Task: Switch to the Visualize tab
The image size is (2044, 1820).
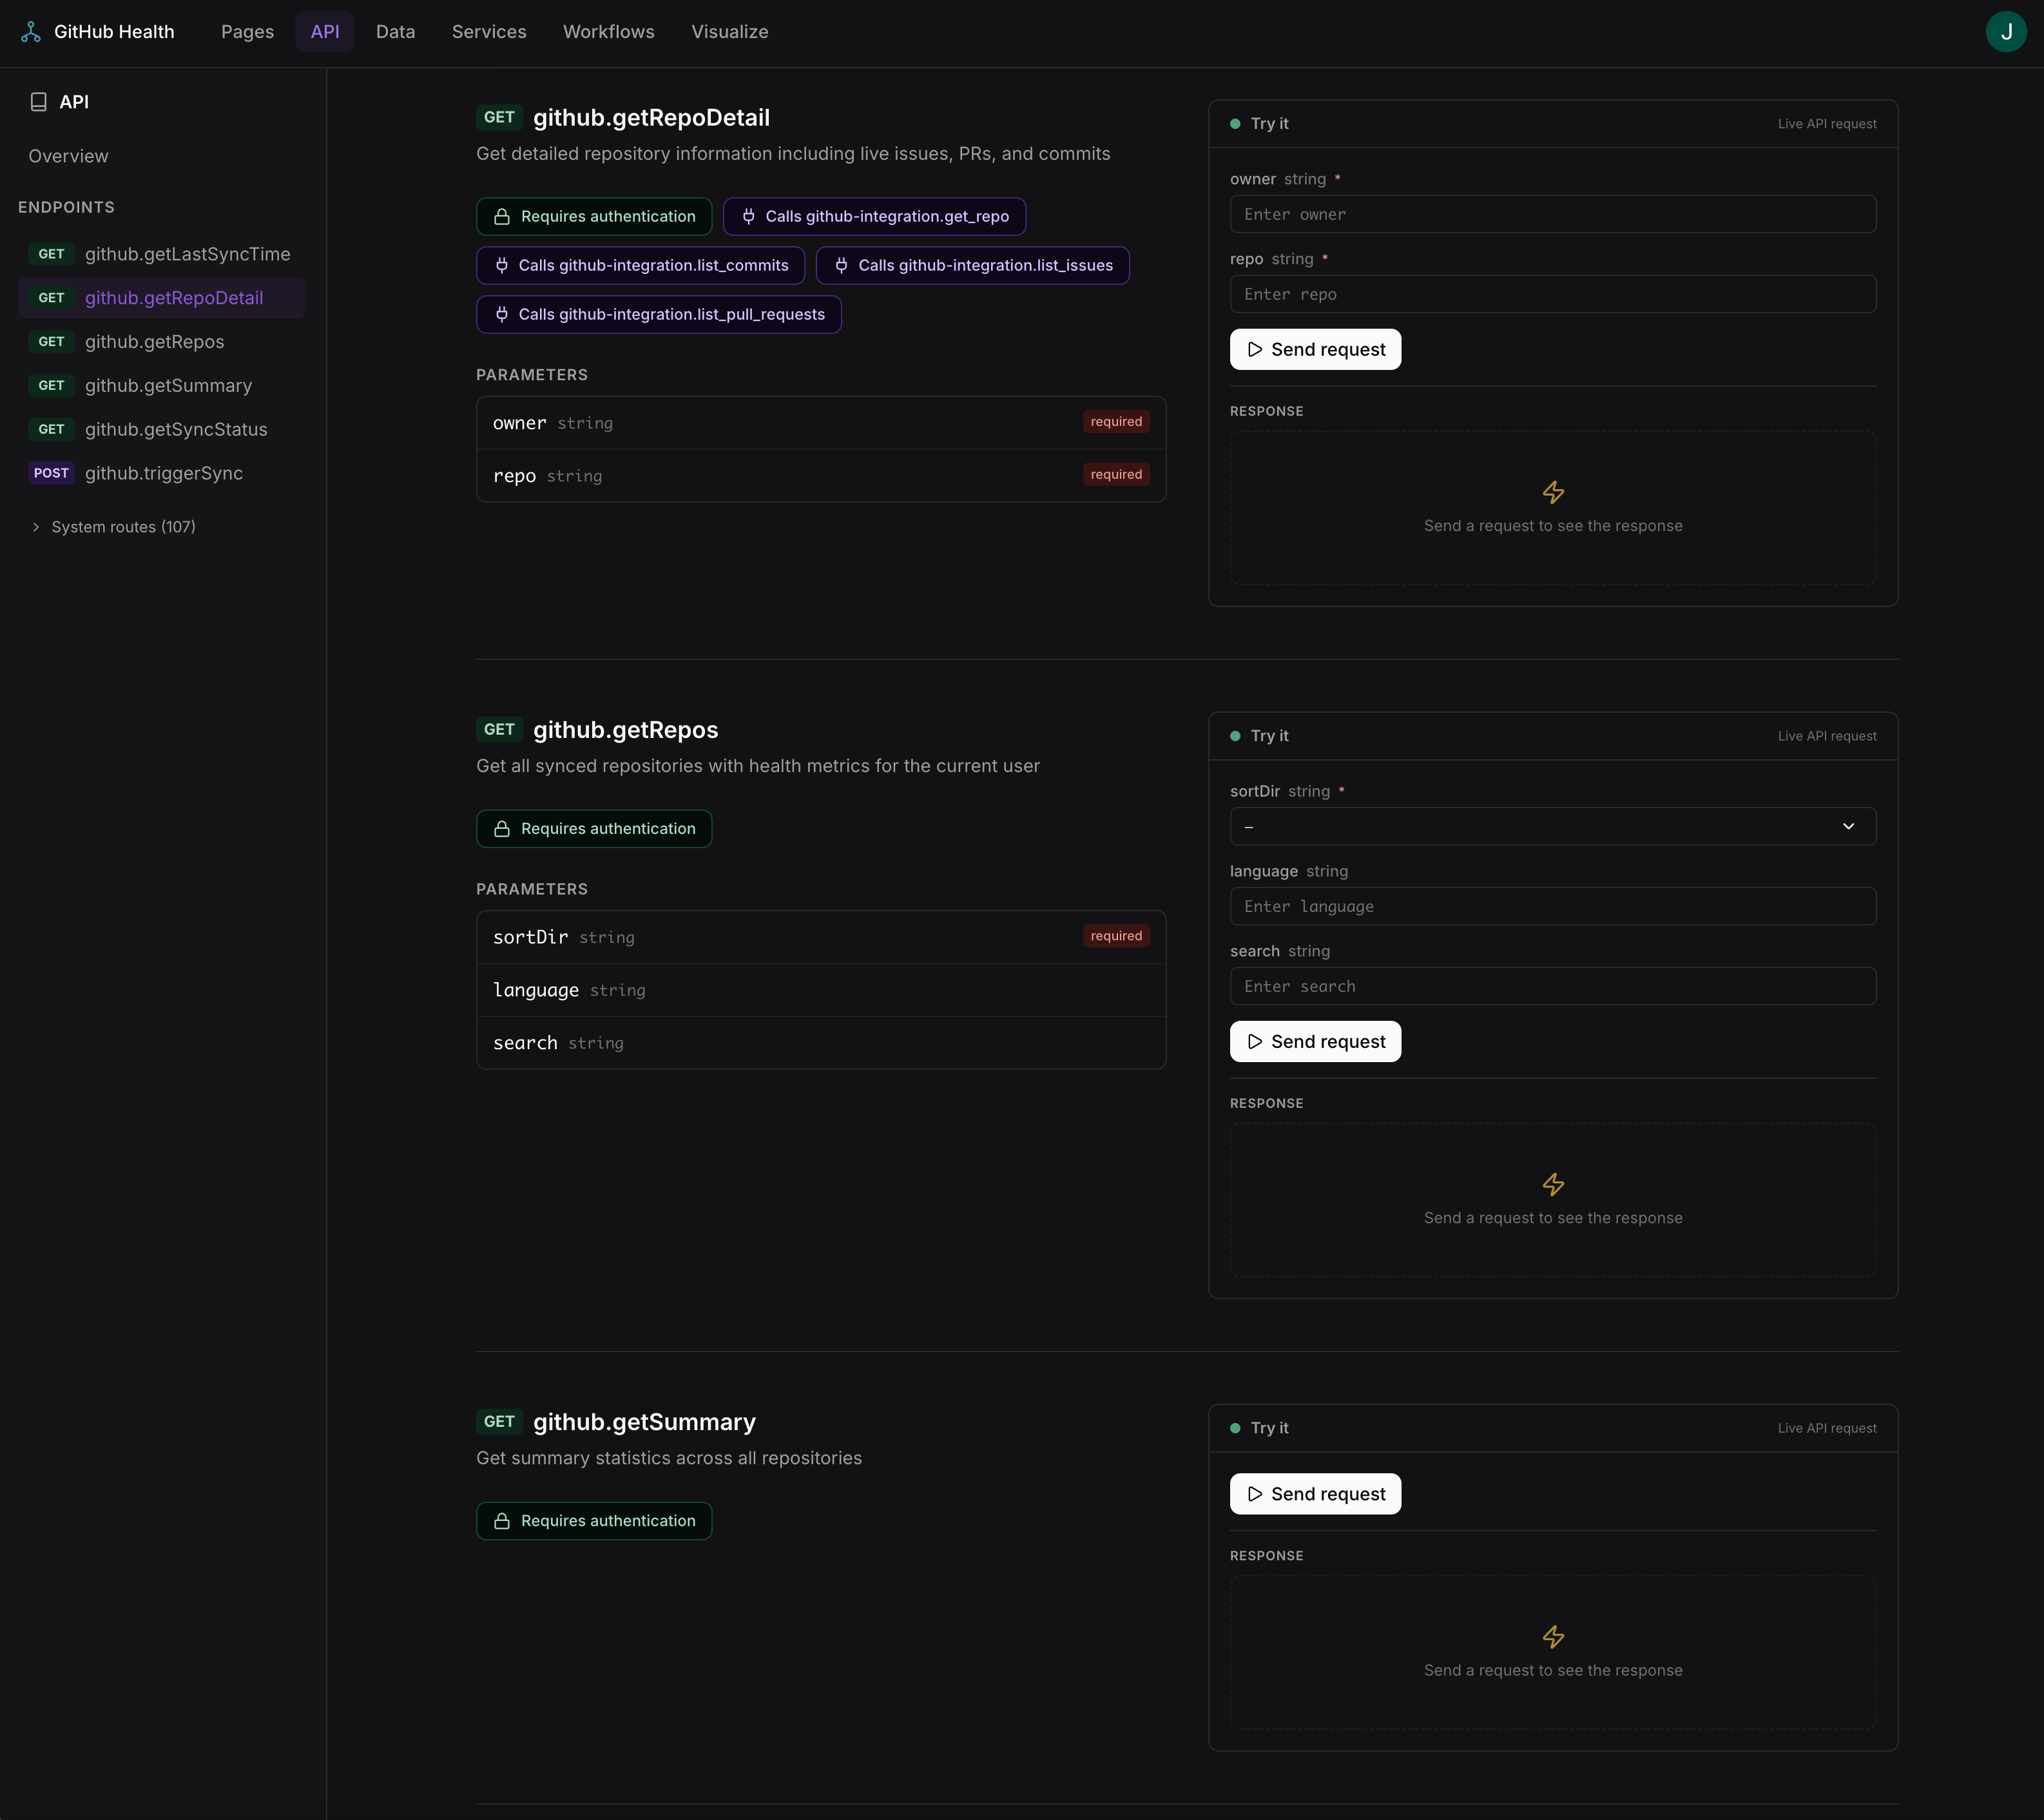Action: pos(729,32)
